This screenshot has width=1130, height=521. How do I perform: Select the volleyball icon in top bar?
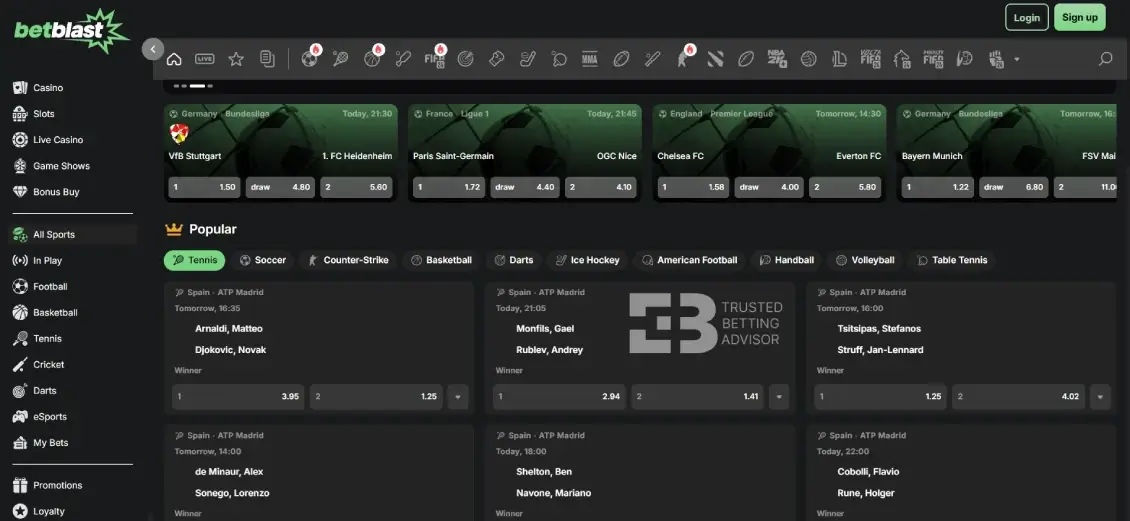tap(809, 59)
